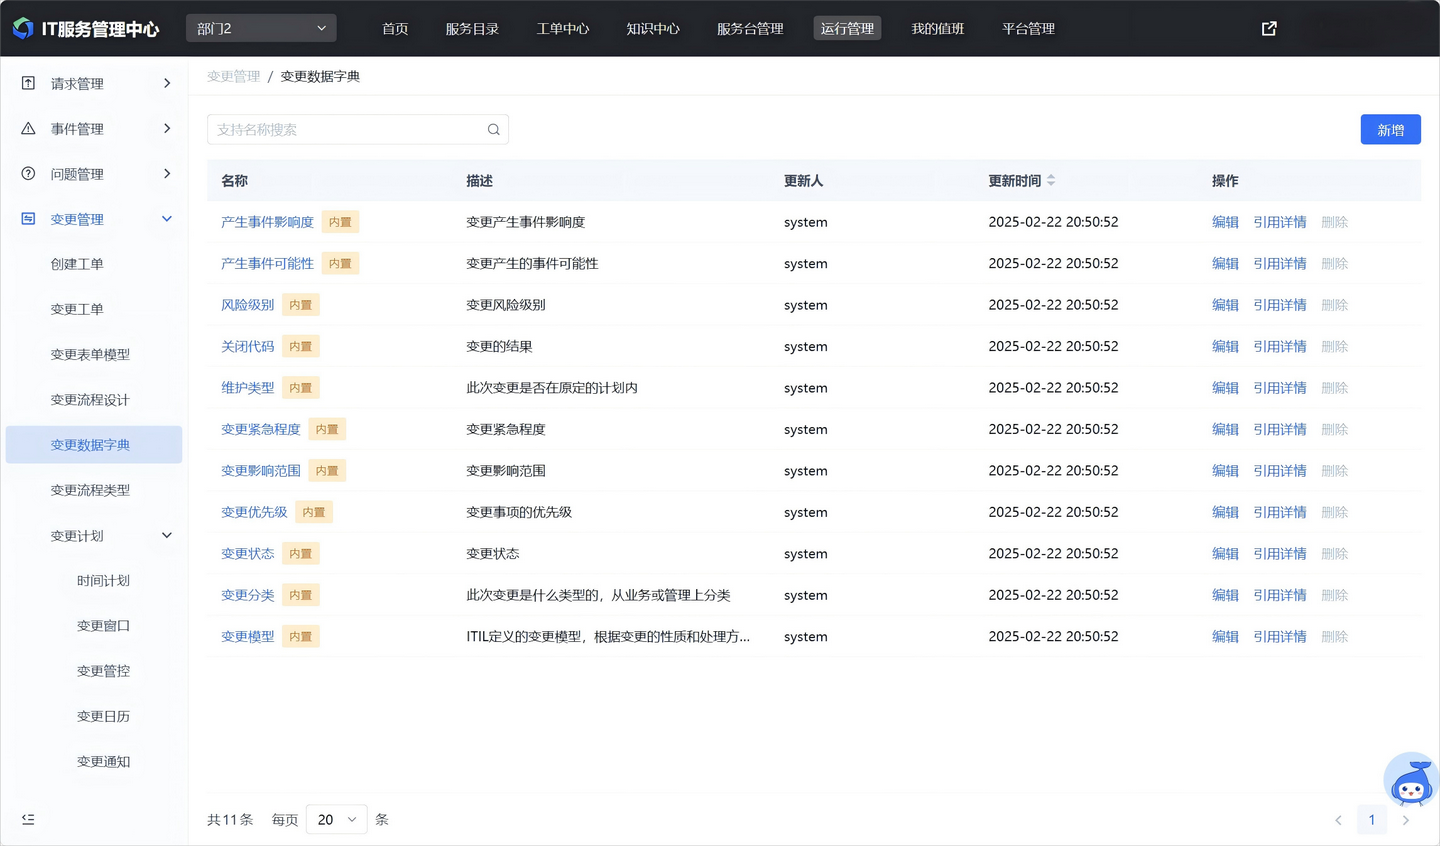Click 编辑 for 变更模型 row
1440x846 pixels.
[1225, 637]
